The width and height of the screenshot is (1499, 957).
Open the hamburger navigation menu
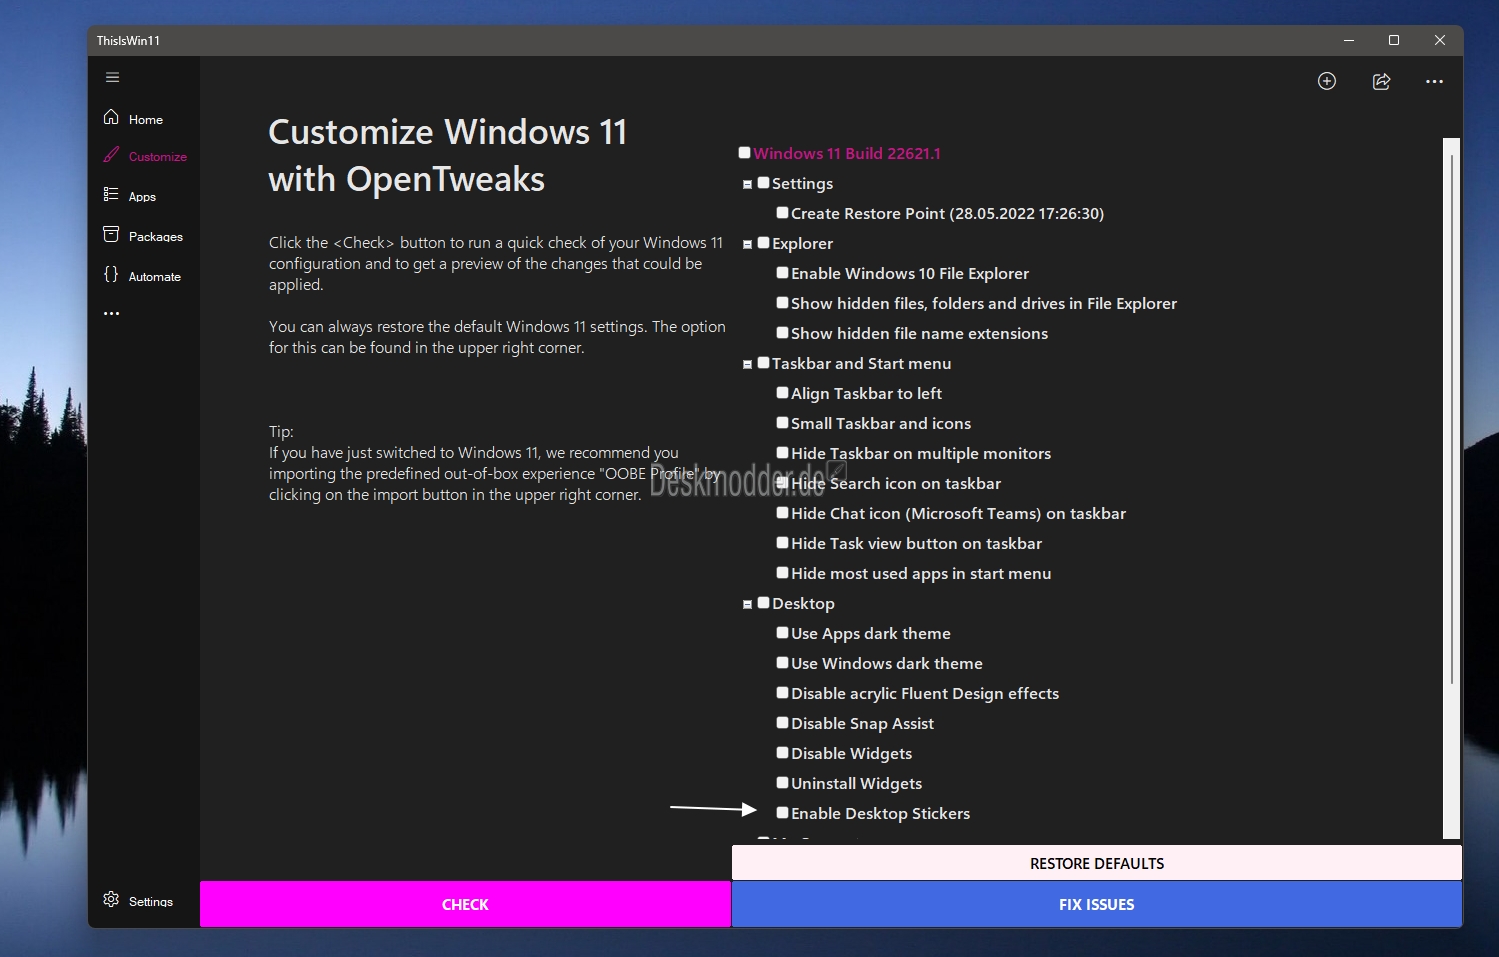112,77
